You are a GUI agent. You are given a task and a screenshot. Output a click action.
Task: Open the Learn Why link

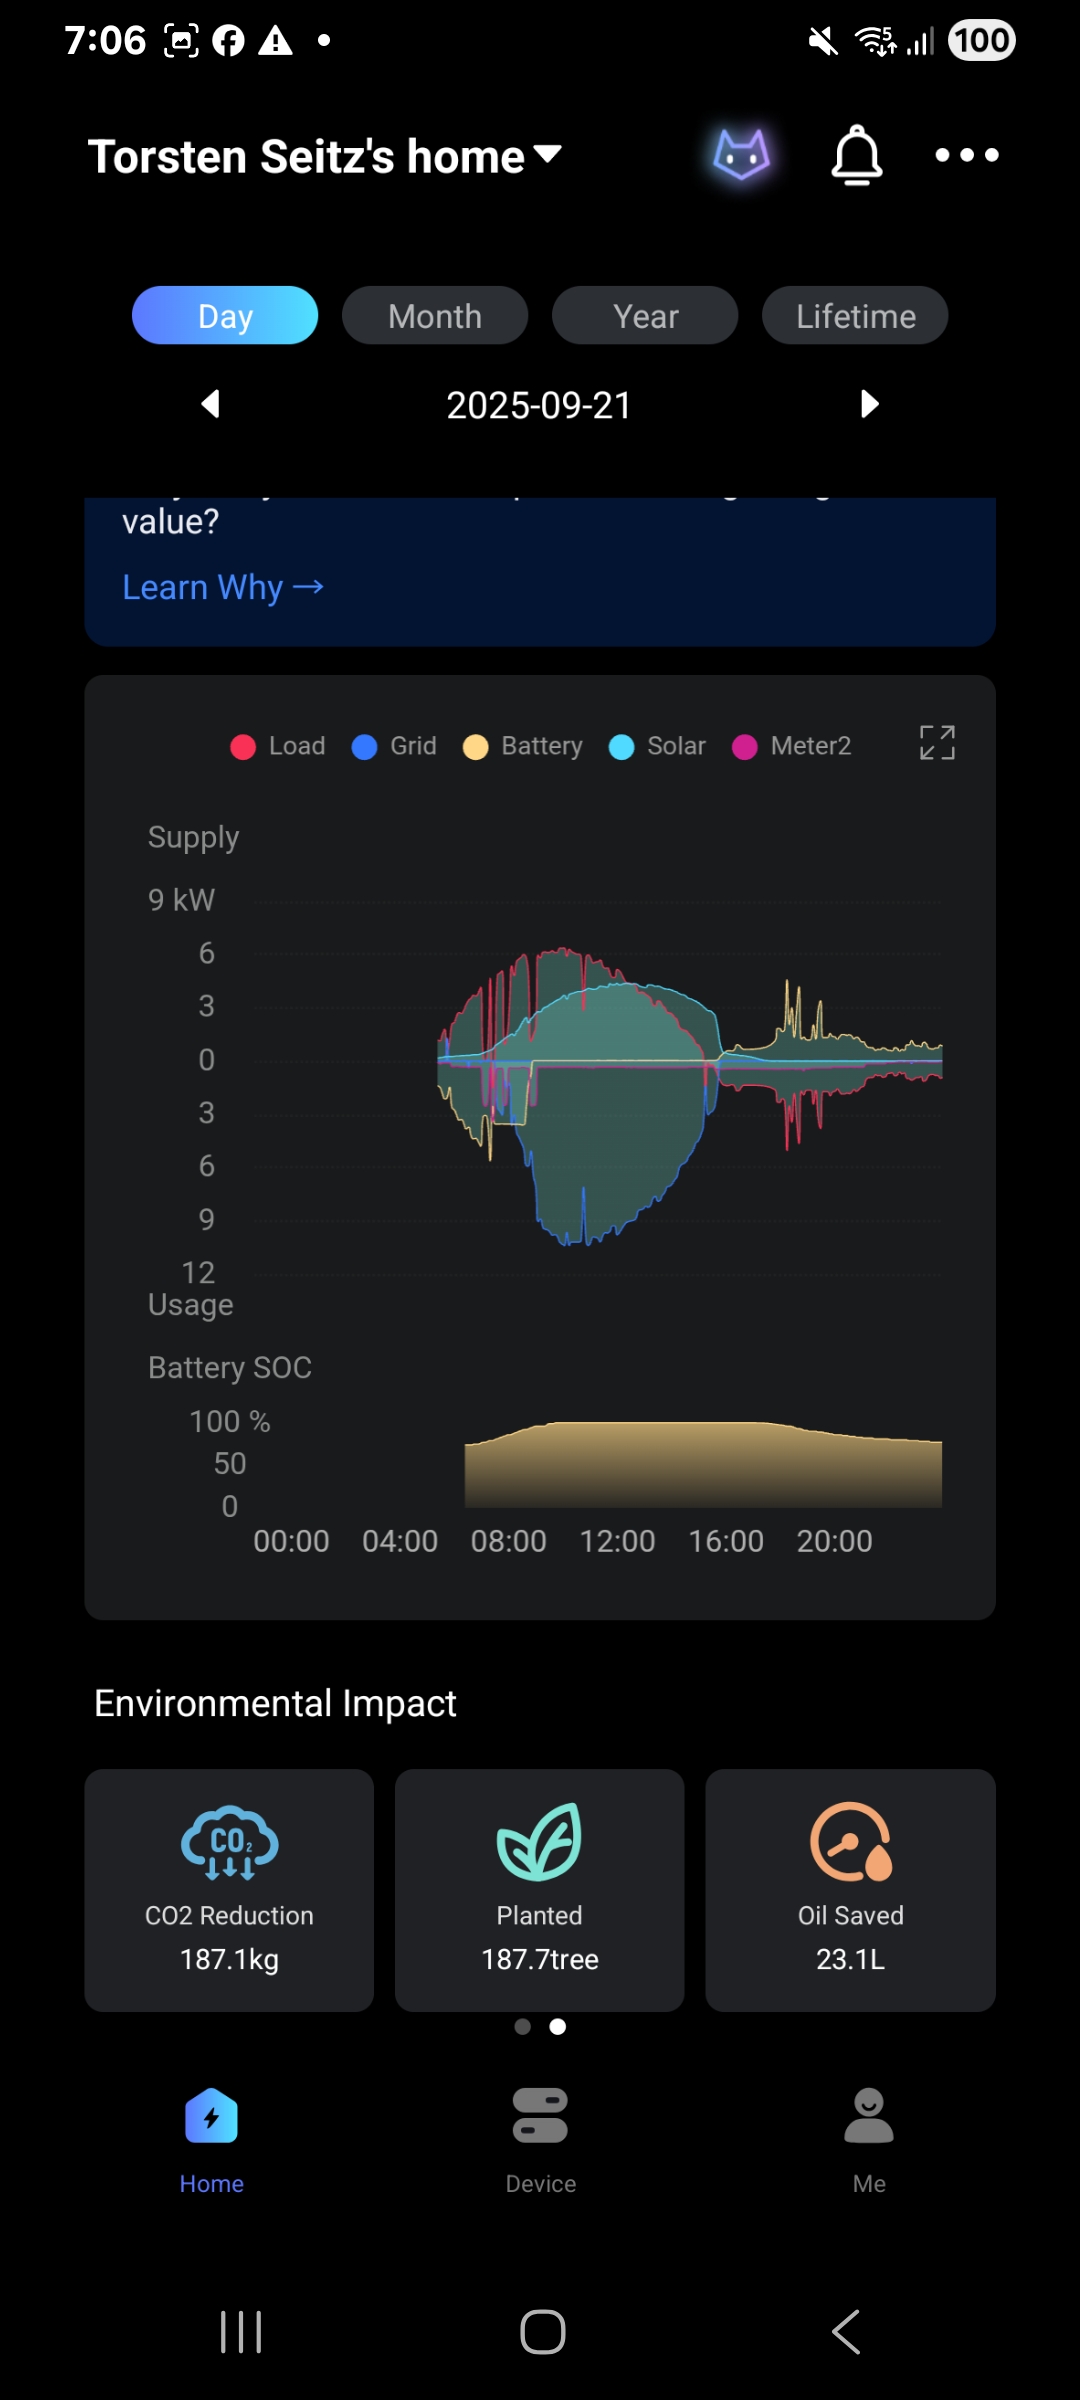(x=222, y=587)
